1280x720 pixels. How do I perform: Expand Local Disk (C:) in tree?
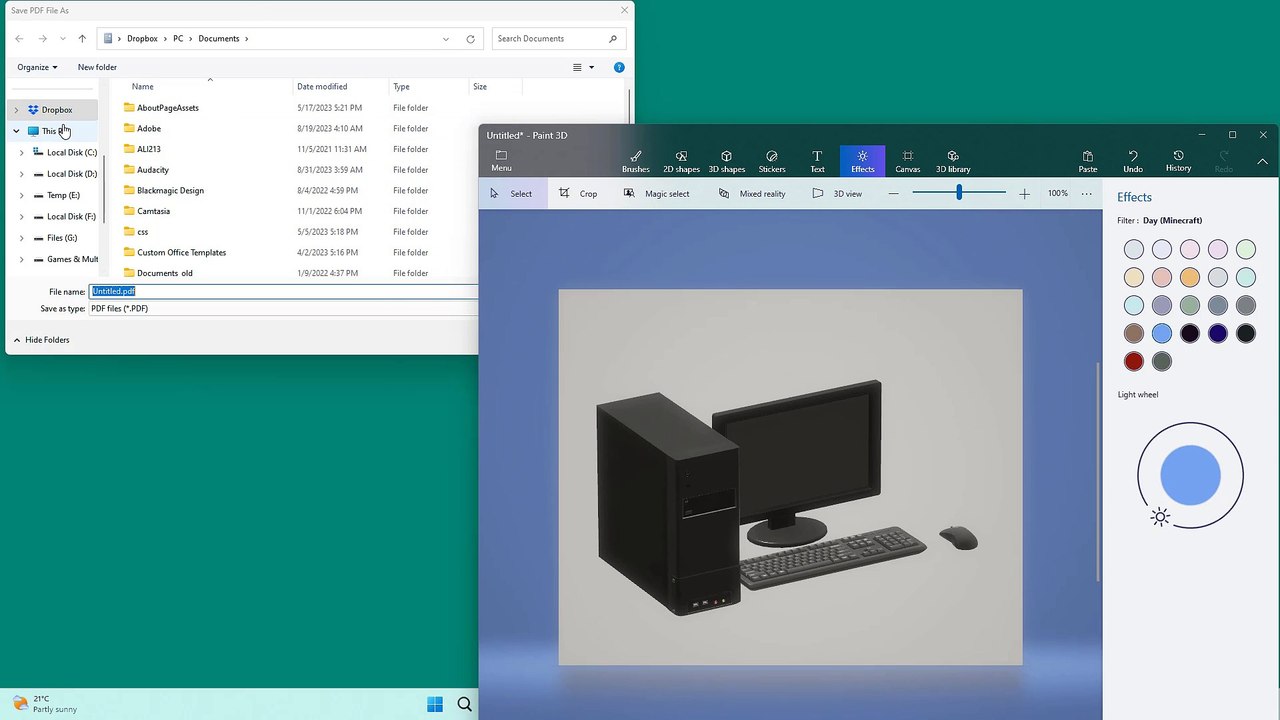coord(22,153)
